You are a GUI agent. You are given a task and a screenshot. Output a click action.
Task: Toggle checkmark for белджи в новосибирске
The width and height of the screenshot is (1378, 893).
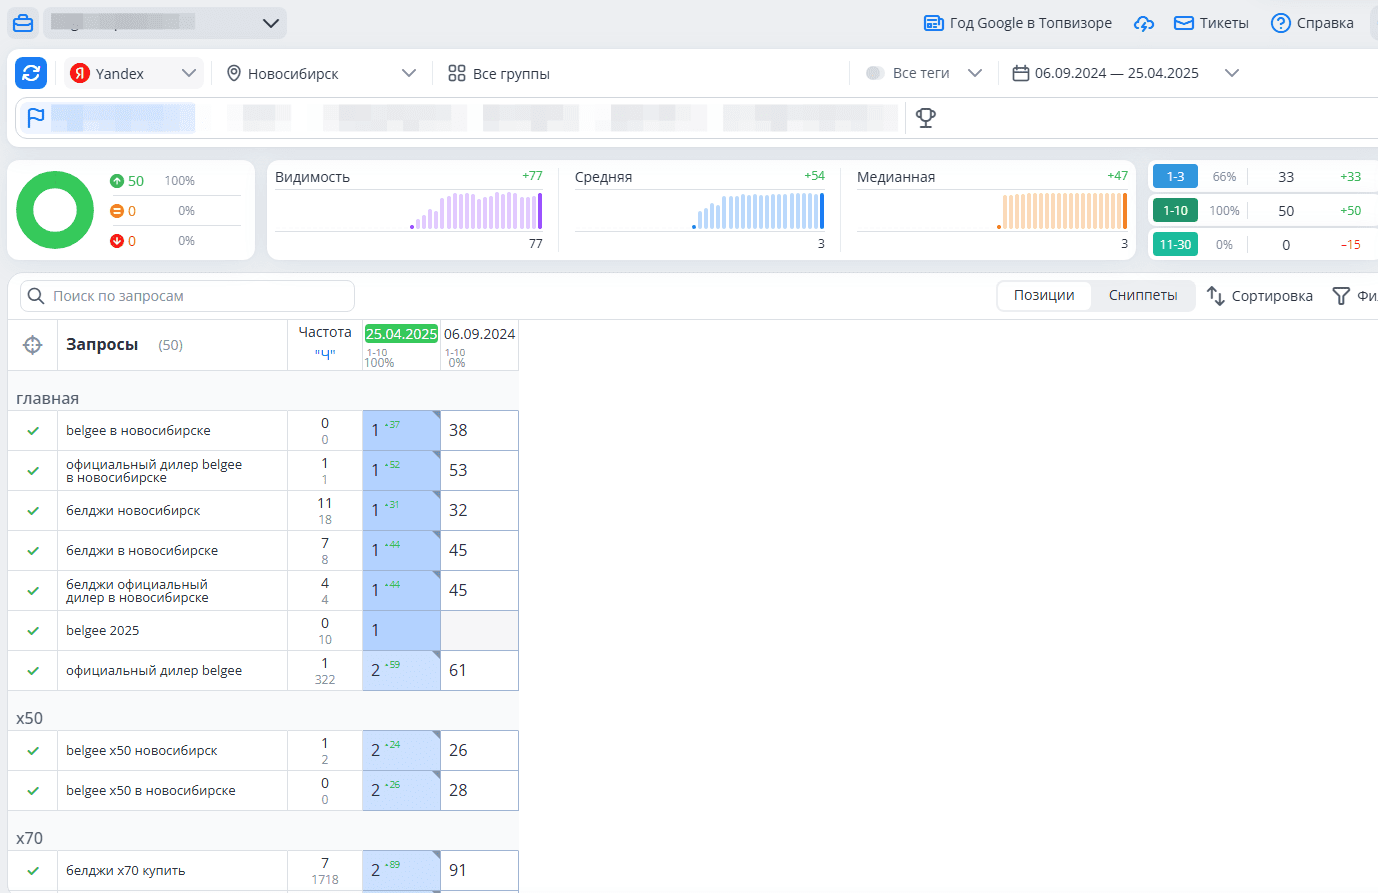click(x=33, y=551)
